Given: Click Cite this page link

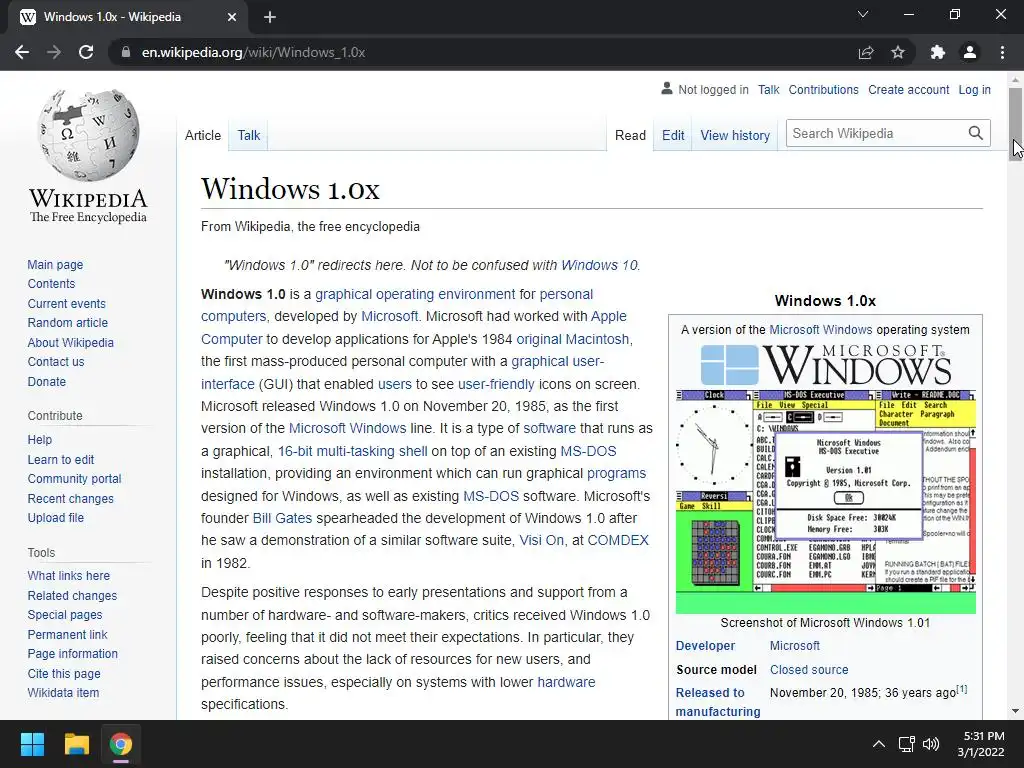Looking at the screenshot, I should [64, 674].
